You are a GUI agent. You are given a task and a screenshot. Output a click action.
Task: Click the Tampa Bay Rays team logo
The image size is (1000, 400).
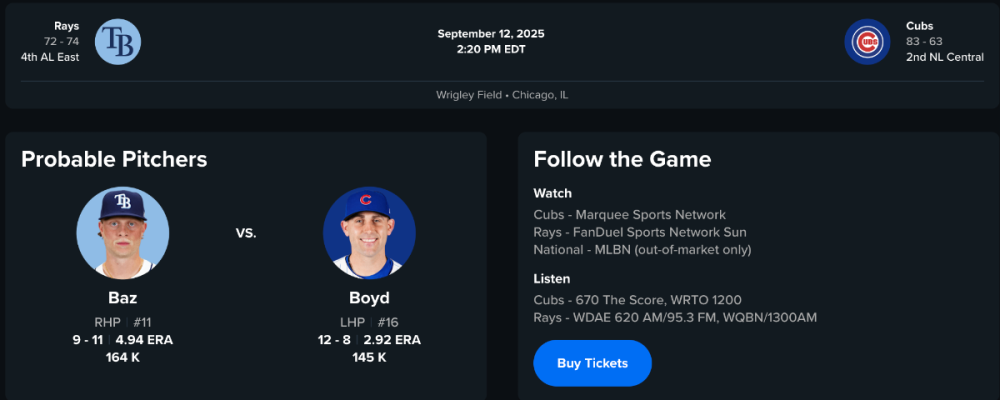click(118, 42)
